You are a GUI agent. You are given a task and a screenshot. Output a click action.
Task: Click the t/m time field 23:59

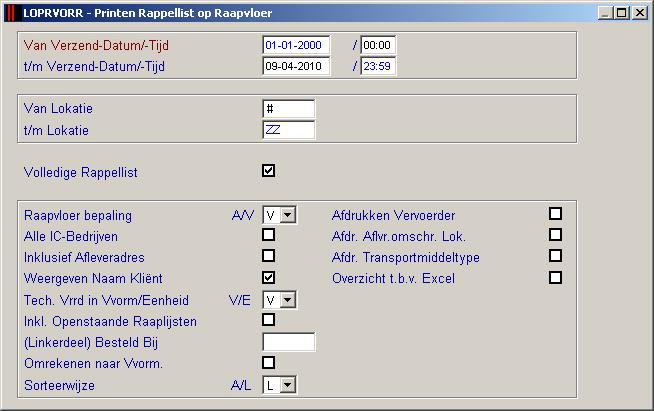pyautogui.click(x=378, y=66)
